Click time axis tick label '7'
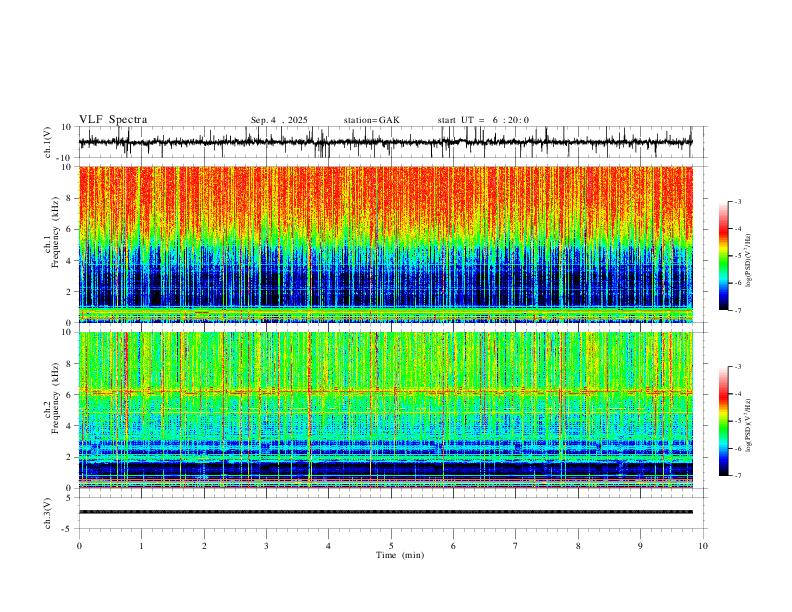 516,546
